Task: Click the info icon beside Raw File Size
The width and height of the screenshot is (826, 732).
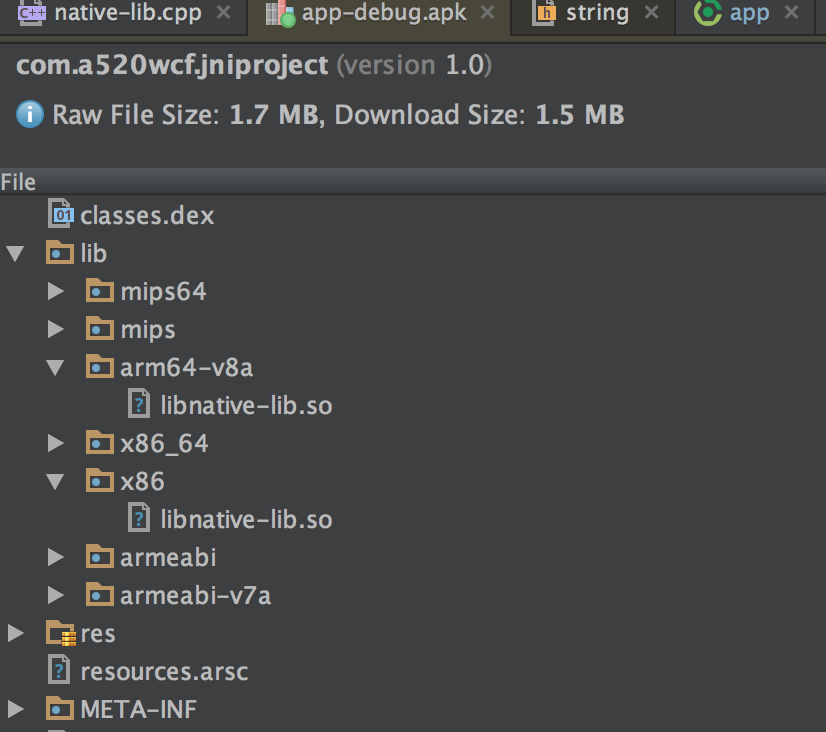Action: coord(30,115)
